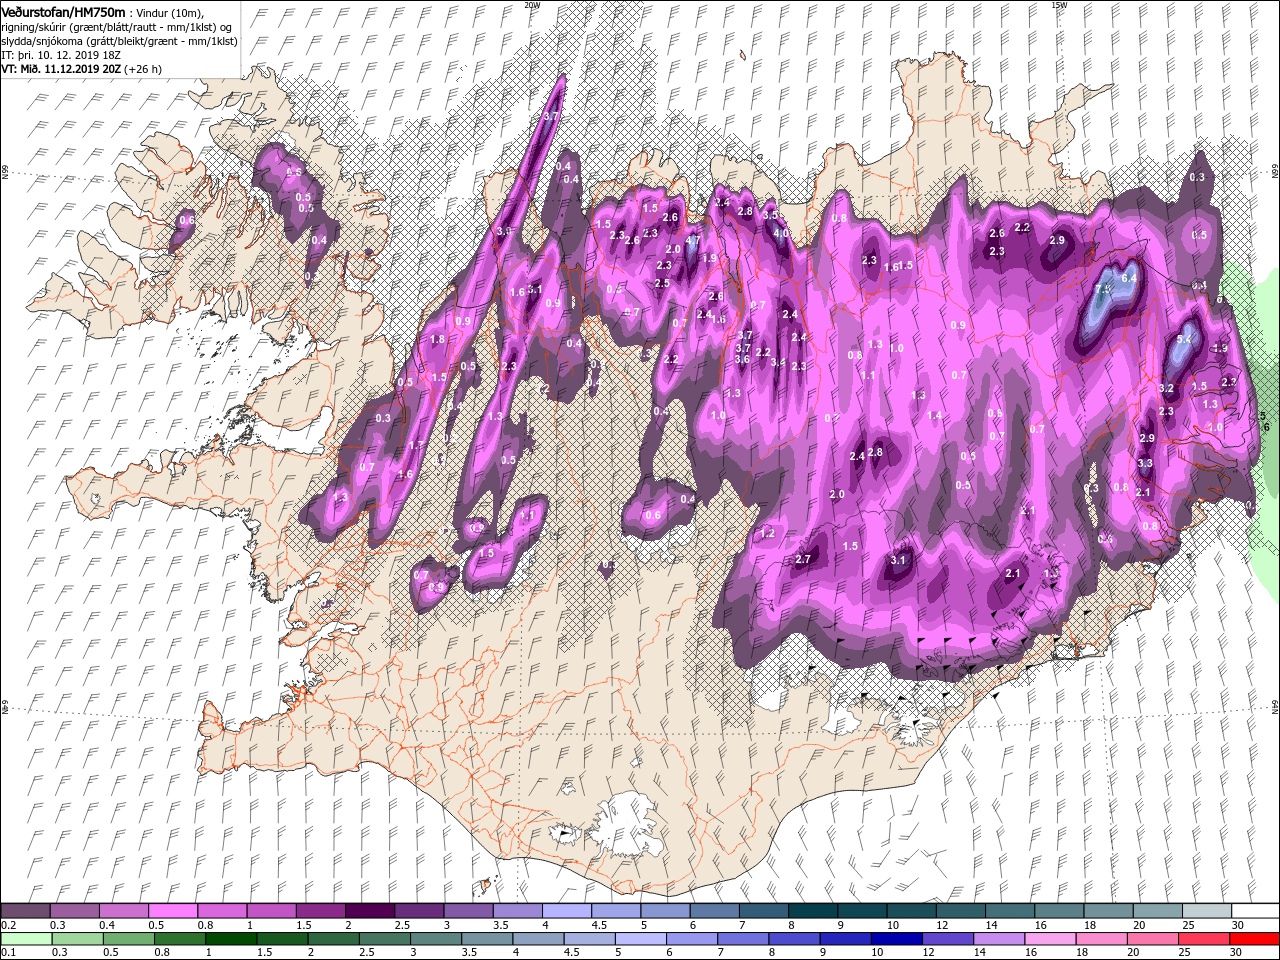Click the 'Vindur (10m),' text in header
Screen dimensions: 1280x960
pos(169,12)
